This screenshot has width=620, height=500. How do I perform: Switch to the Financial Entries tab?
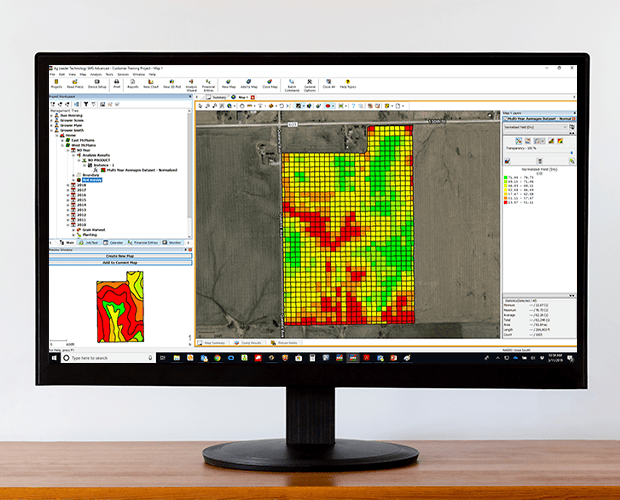pos(145,242)
